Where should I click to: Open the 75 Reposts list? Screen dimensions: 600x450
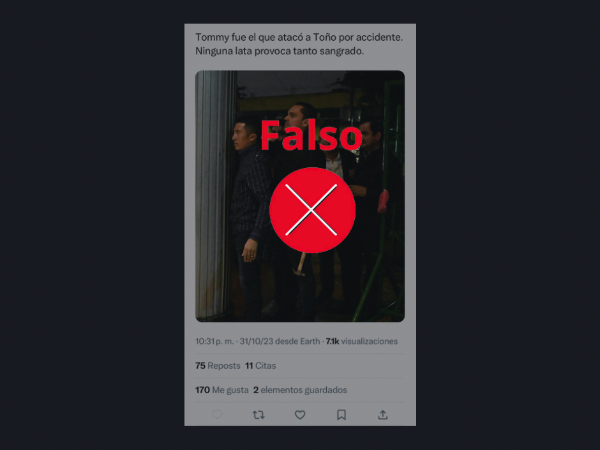coord(218,366)
